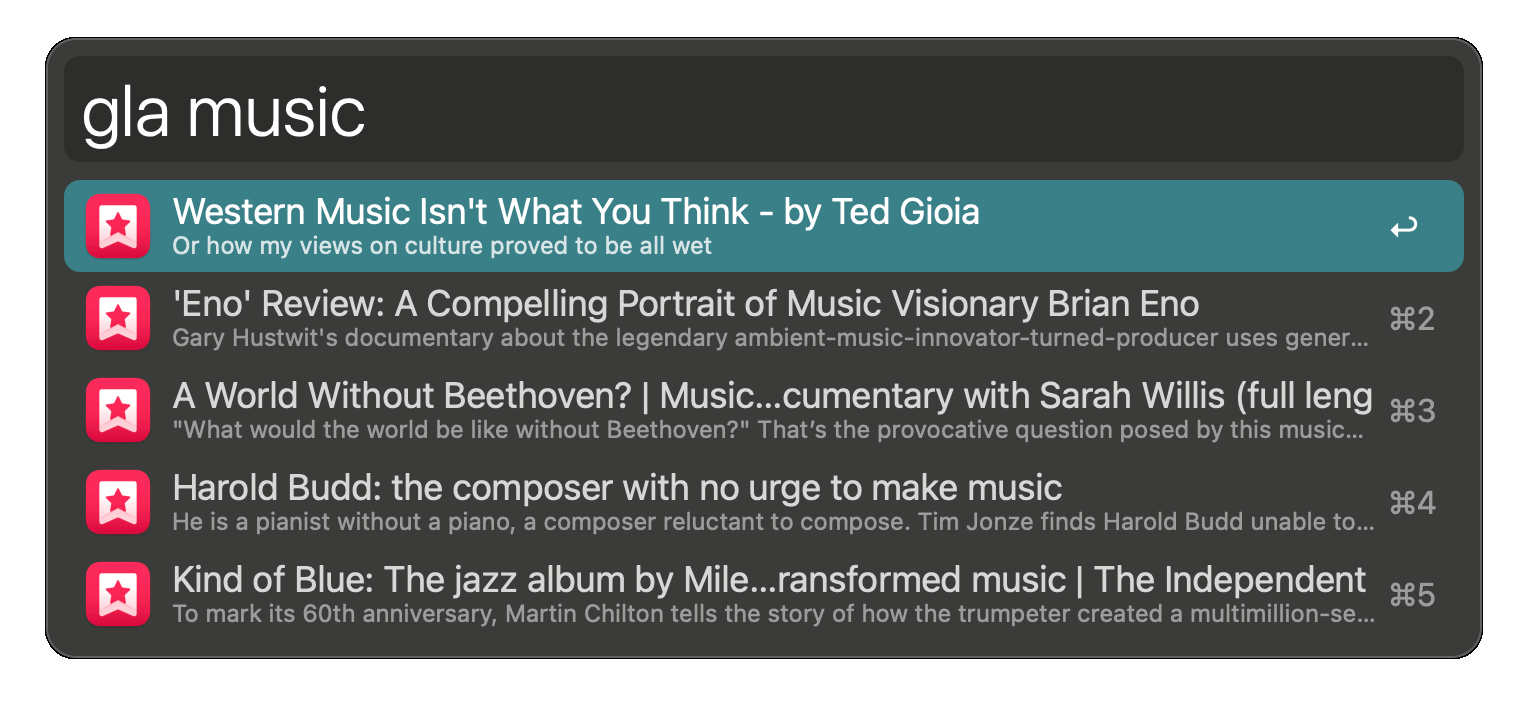Click the bookmark icon beside Kind of Blue result
The image size is (1528, 712).
click(118, 594)
